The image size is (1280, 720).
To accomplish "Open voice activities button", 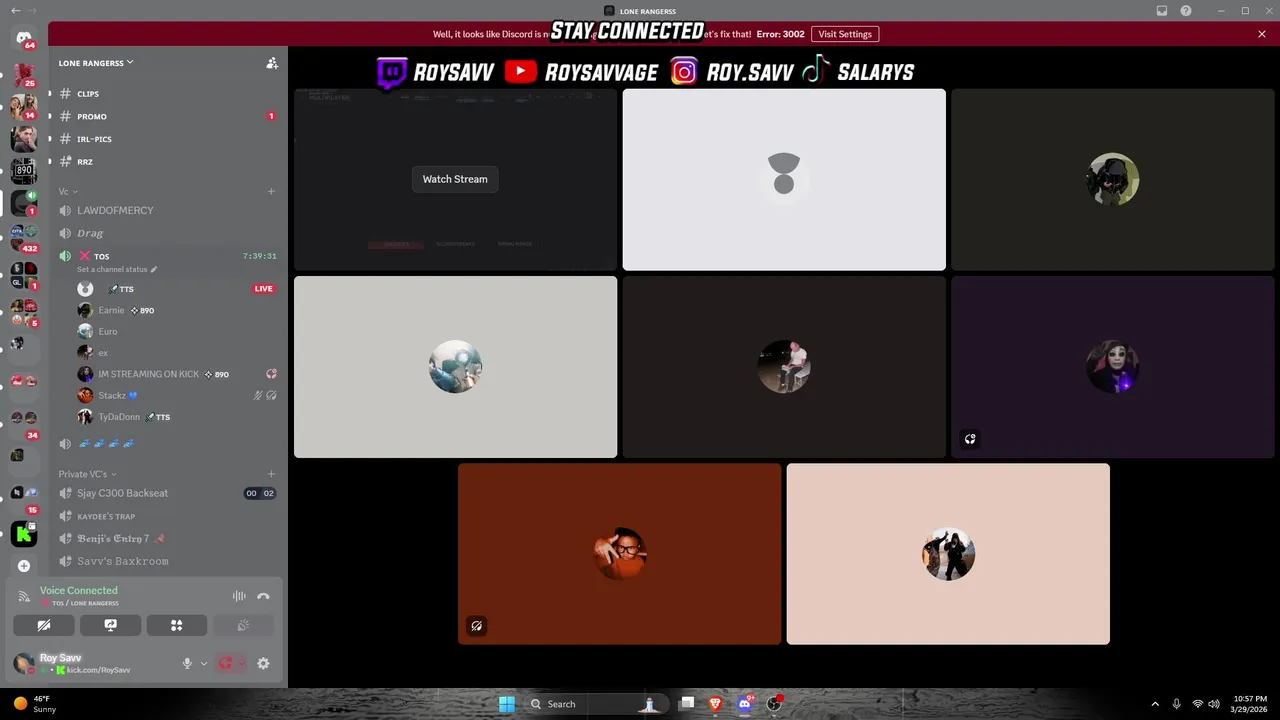I will pos(176,625).
